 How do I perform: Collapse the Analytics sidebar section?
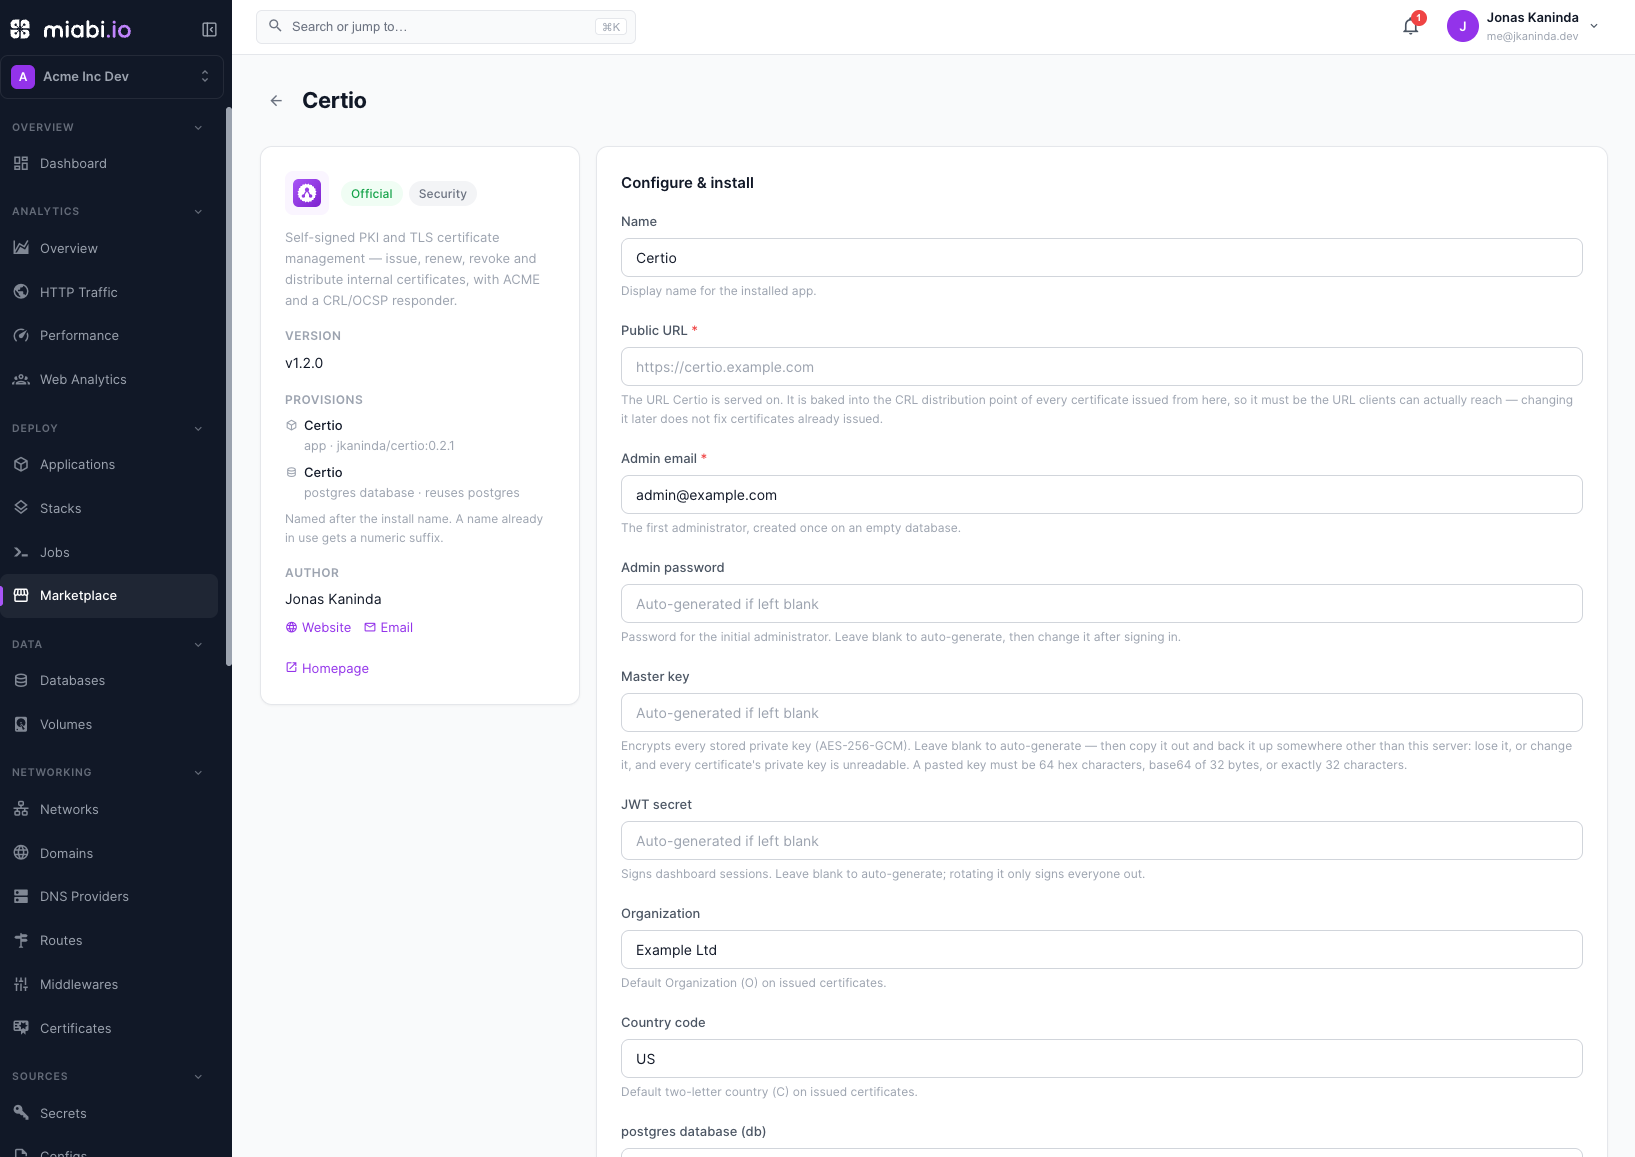pyautogui.click(x=198, y=212)
